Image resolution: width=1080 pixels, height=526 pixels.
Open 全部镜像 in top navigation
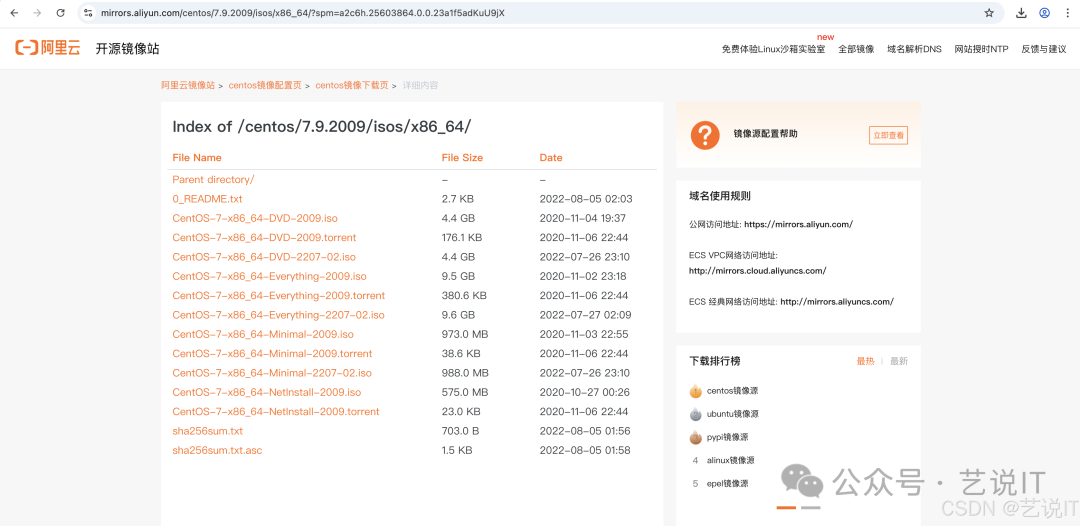coord(856,49)
